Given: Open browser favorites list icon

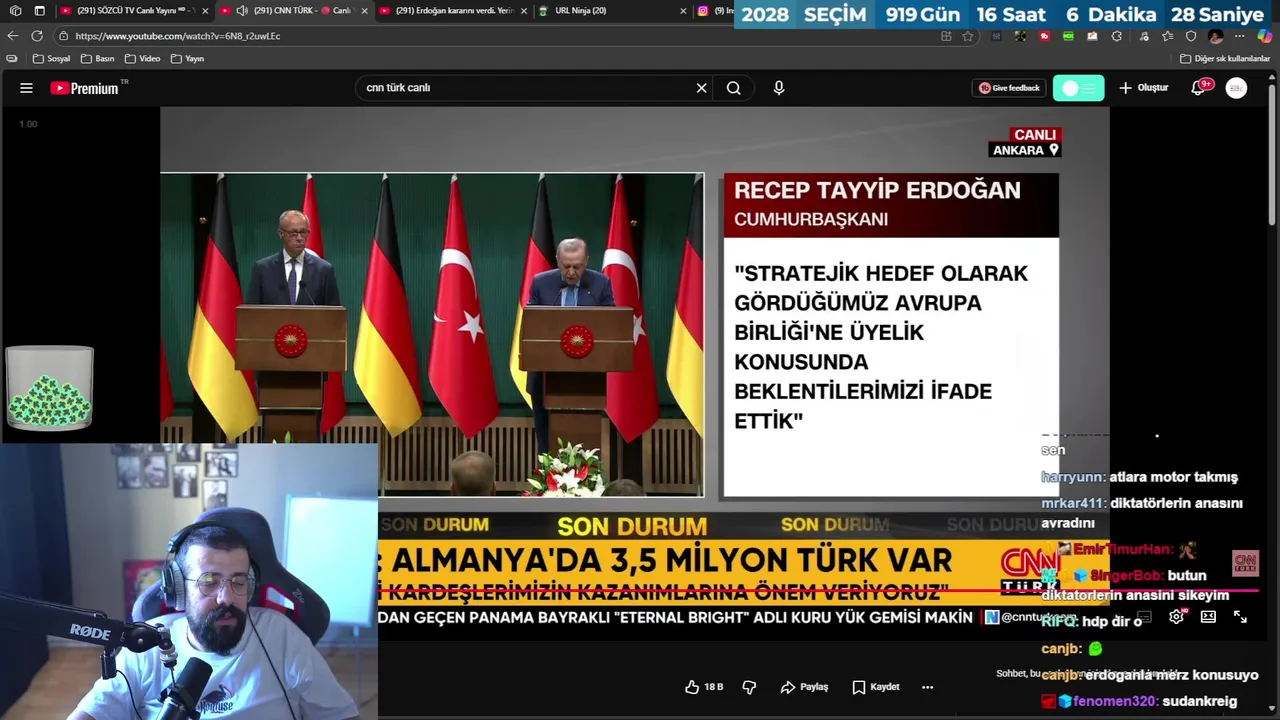Looking at the screenshot, I should click(1167, 36).
